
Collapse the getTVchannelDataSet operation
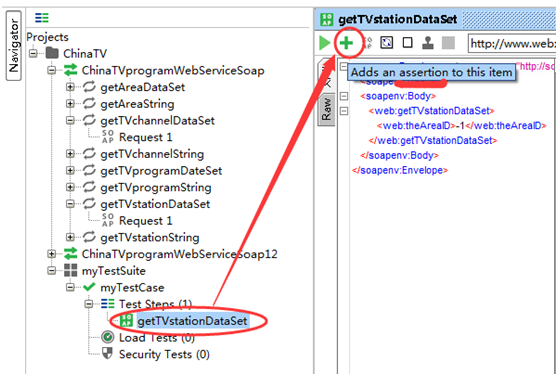point(70,121)
